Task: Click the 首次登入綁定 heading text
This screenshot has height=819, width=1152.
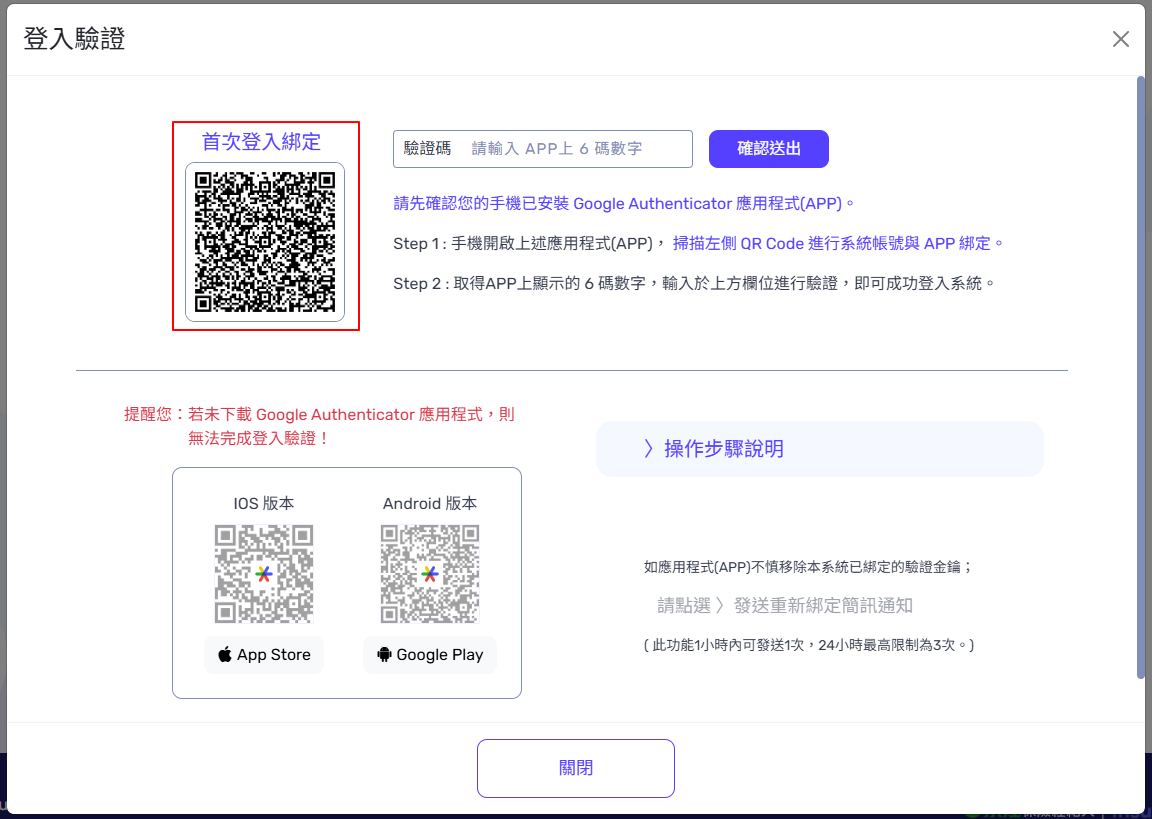Action: tap(262, 142)
